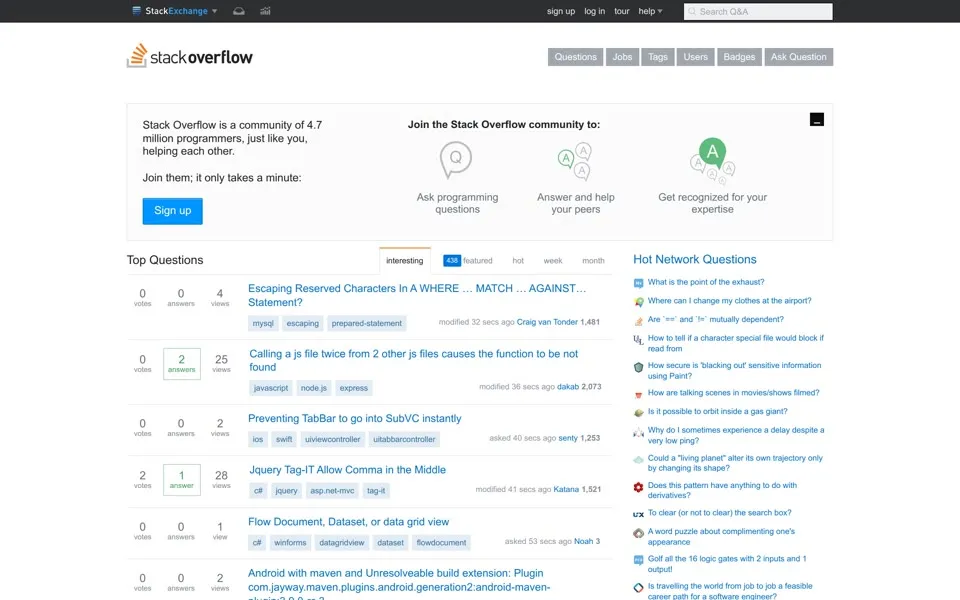This screenshot has width=960, height=600.
Task: Click the log in link
Action: [594, 11]
